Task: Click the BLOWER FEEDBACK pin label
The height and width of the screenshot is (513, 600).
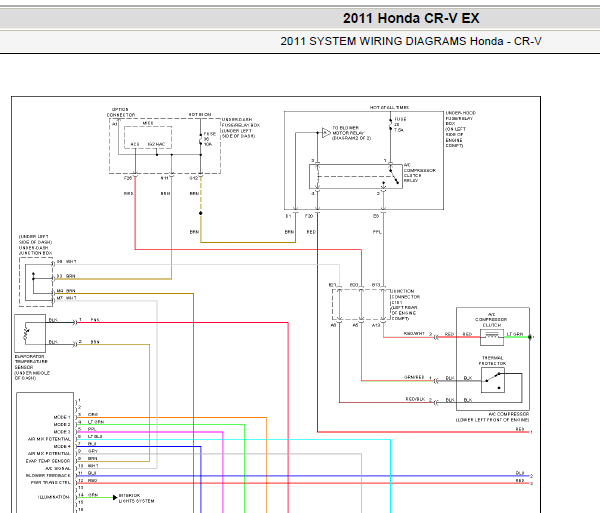Action: coord(48,476)
